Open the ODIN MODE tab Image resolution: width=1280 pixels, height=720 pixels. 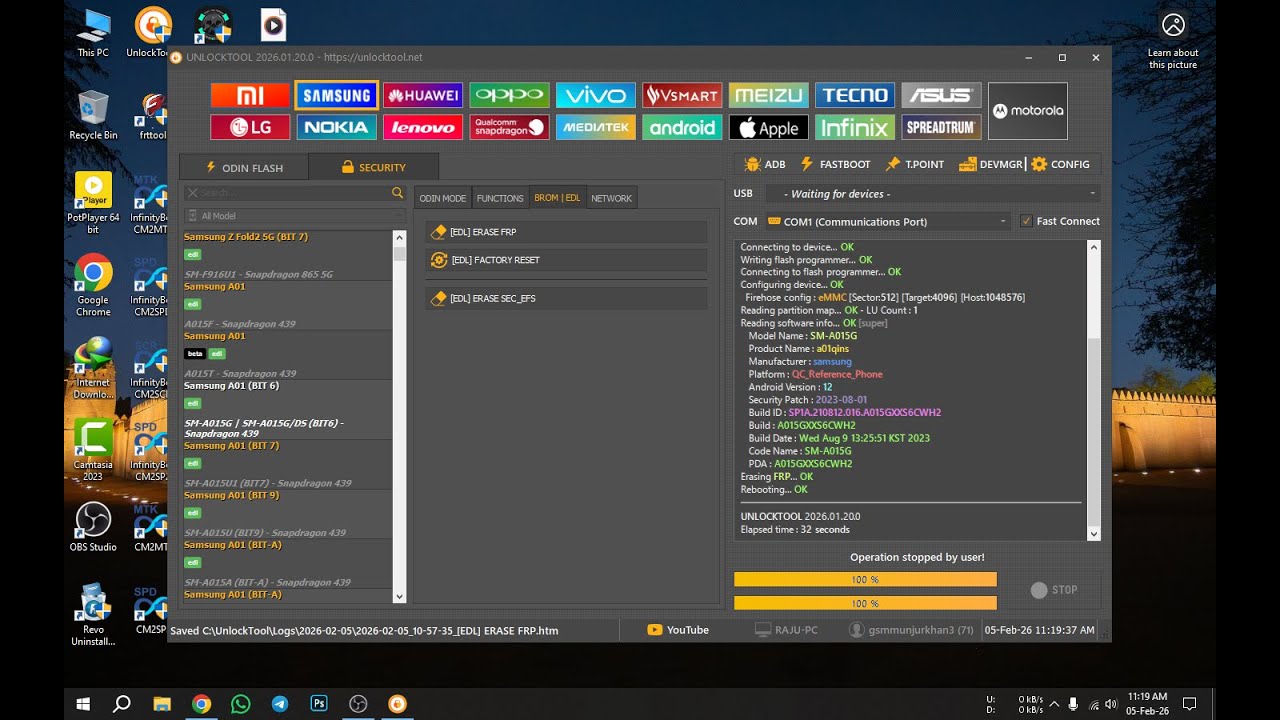(x=442, y=198)
